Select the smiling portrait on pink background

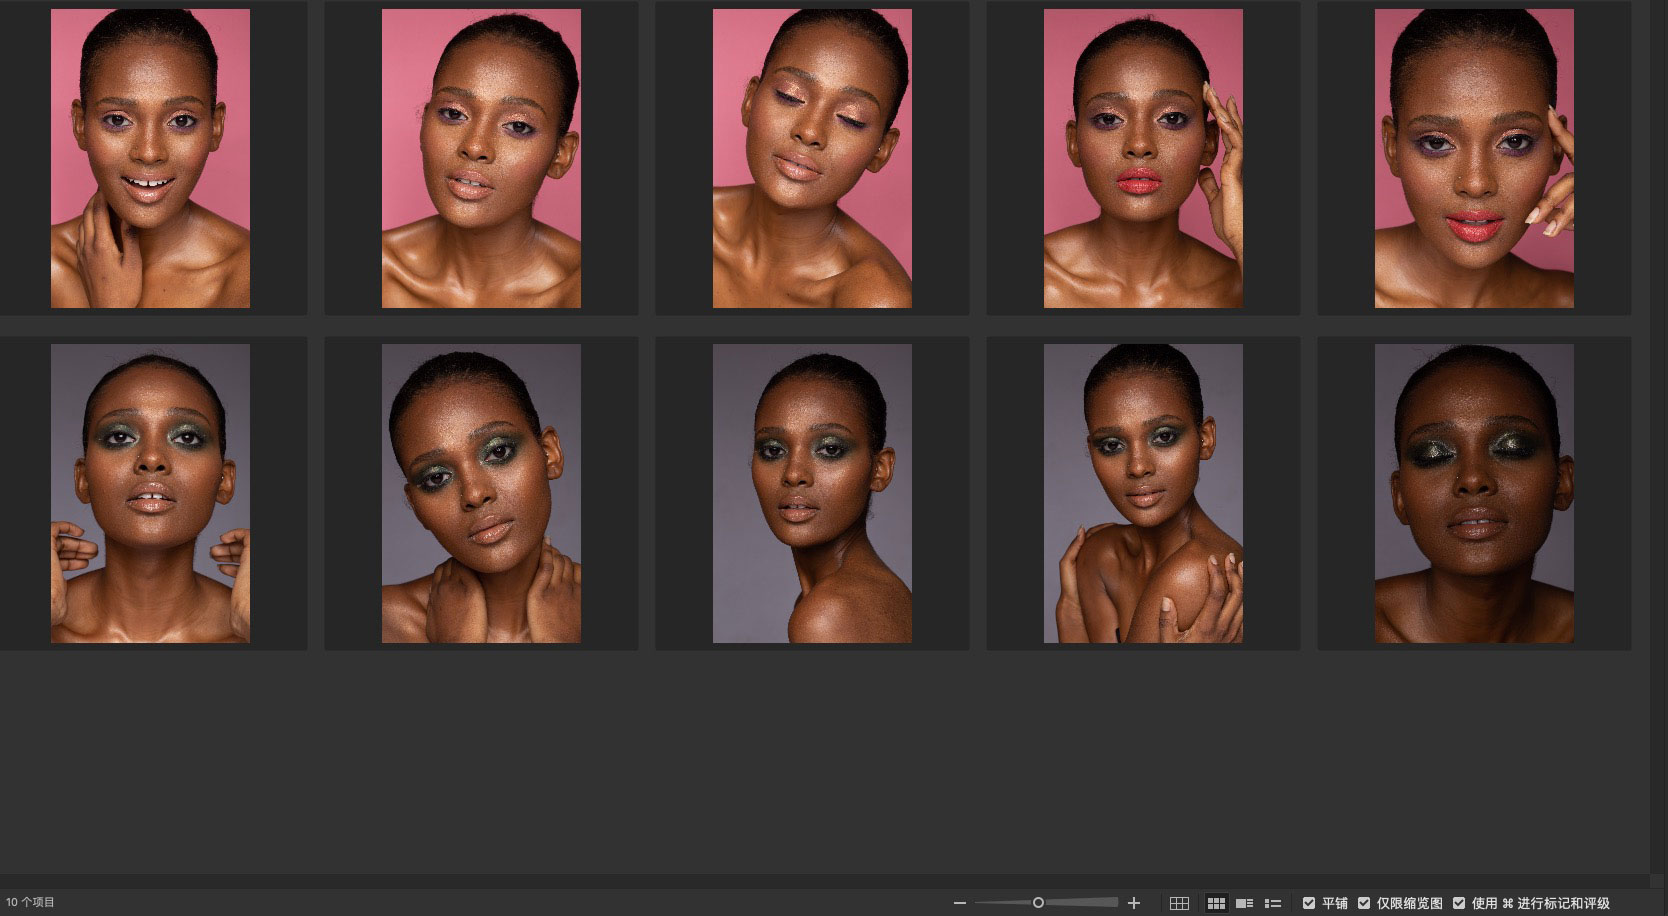pos(150,158)
